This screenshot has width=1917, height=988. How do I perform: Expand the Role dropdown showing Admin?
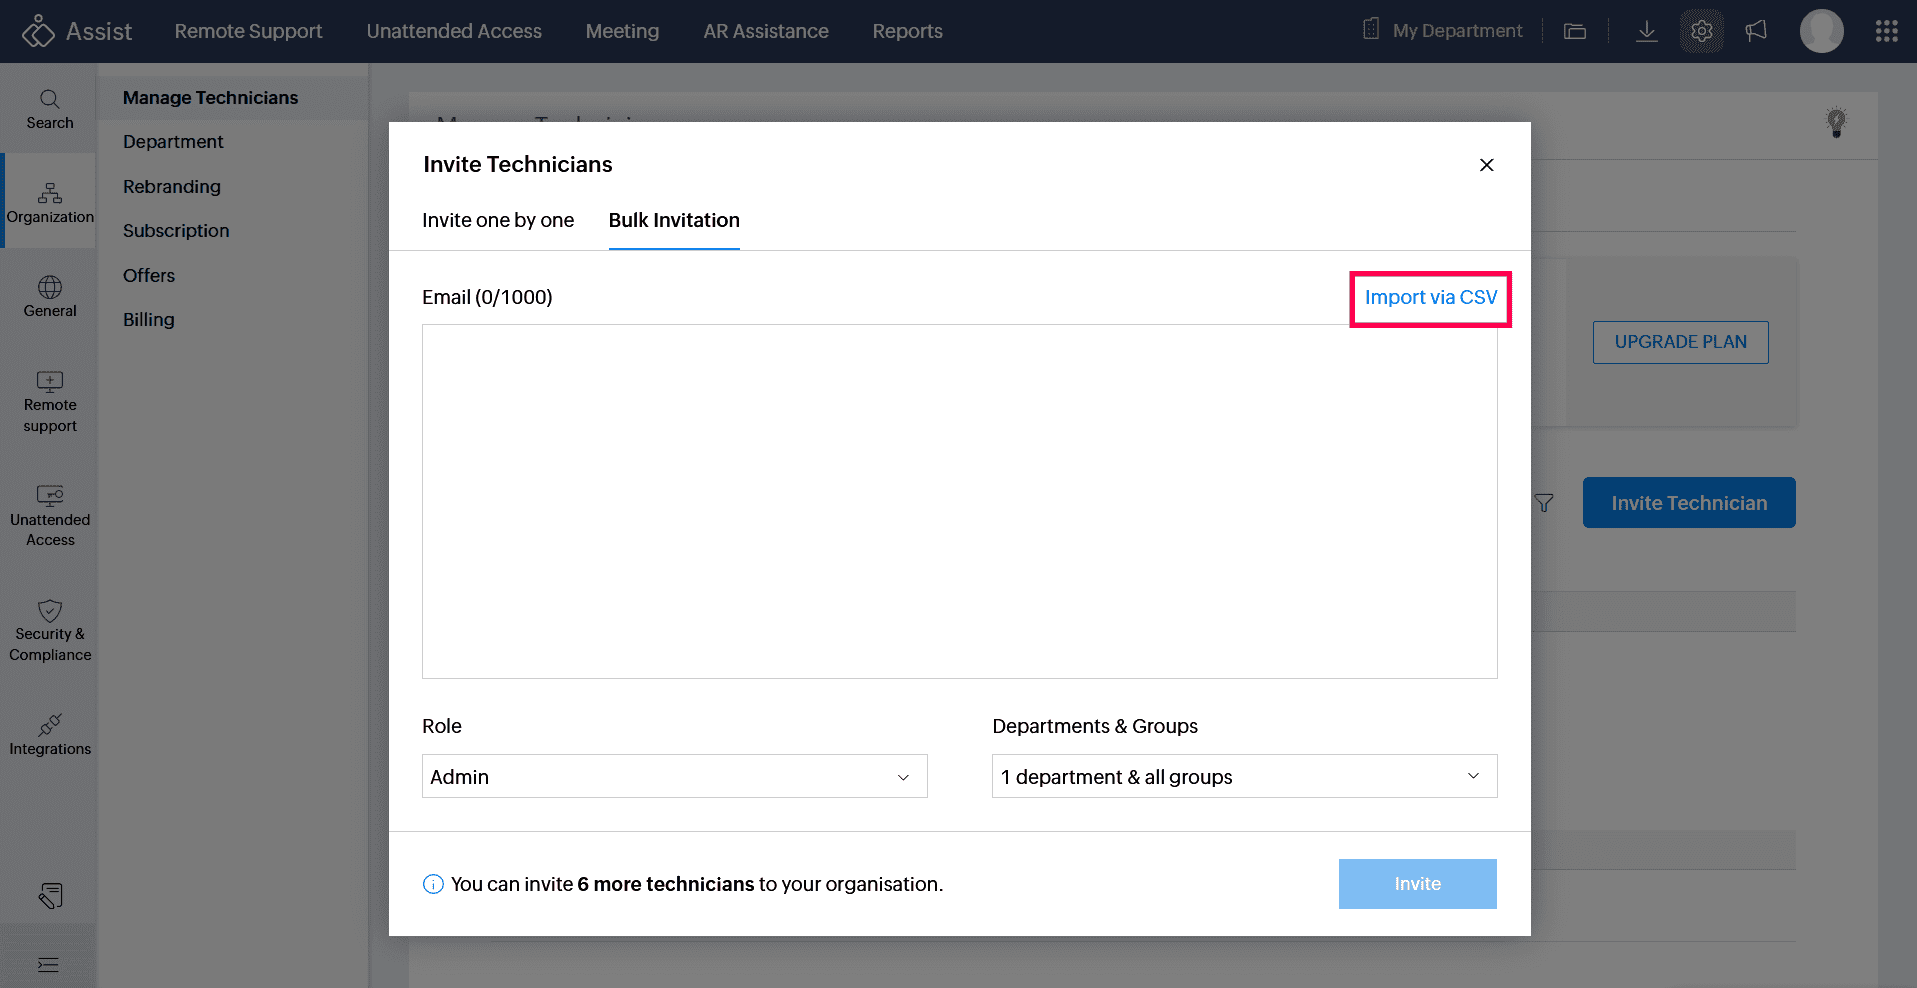[x=674, y=776]
